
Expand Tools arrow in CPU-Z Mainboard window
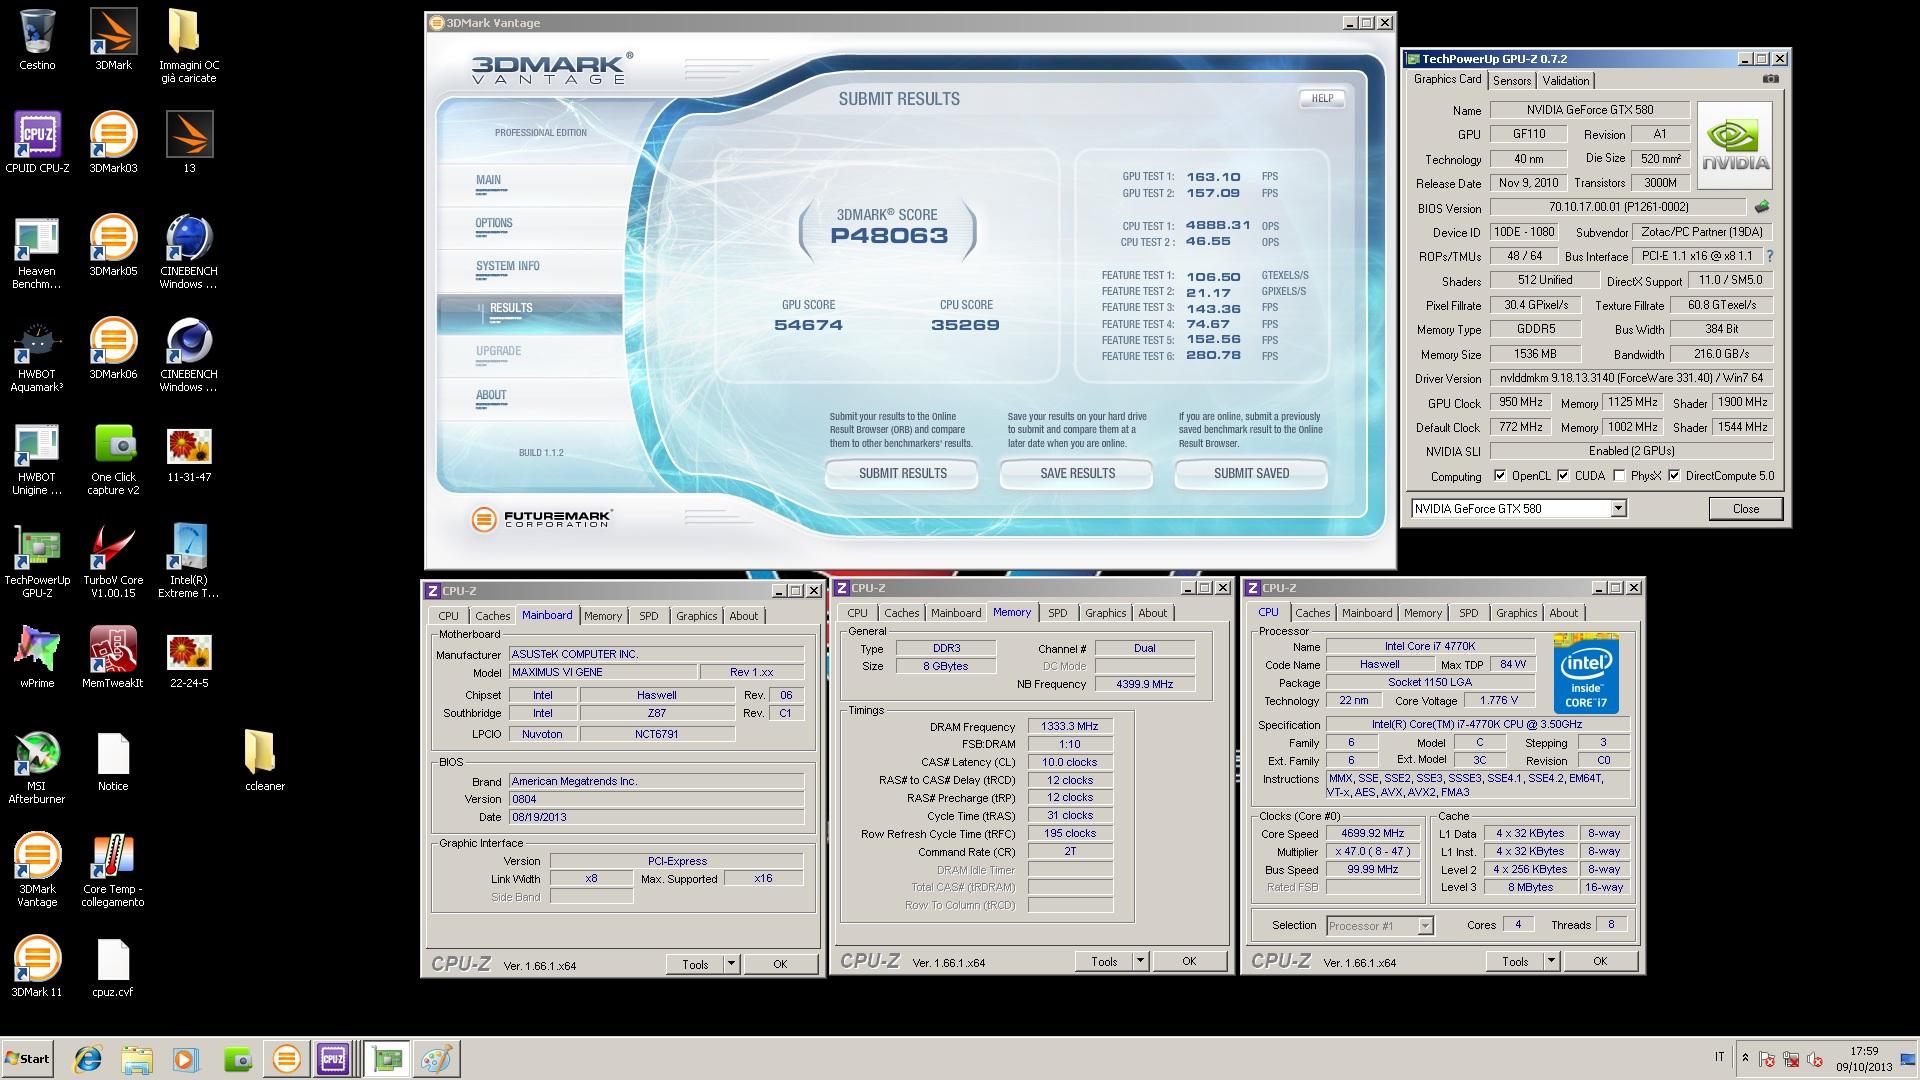[x=731, y=964]
